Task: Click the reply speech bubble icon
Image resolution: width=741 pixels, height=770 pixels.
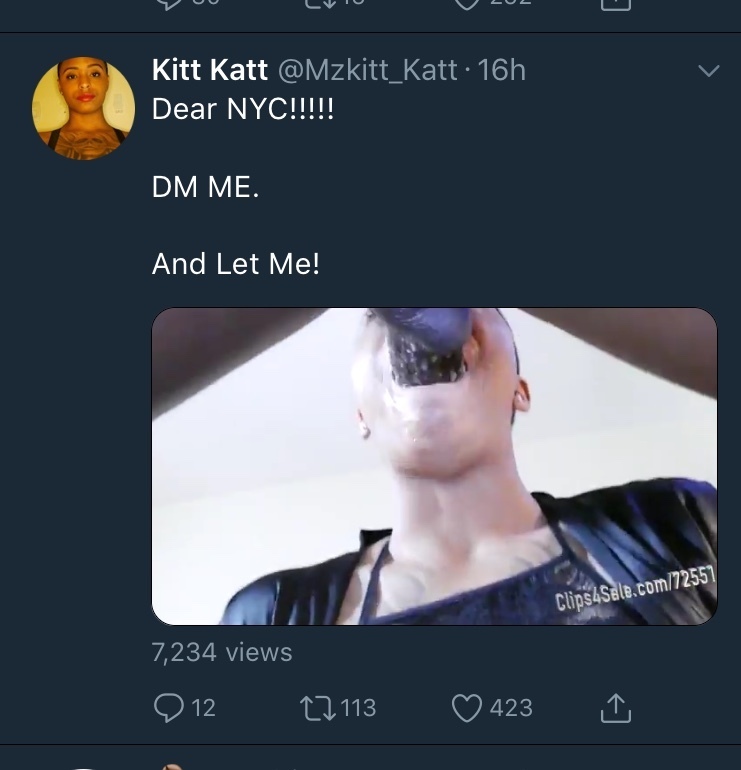Action: click(168, 708)
